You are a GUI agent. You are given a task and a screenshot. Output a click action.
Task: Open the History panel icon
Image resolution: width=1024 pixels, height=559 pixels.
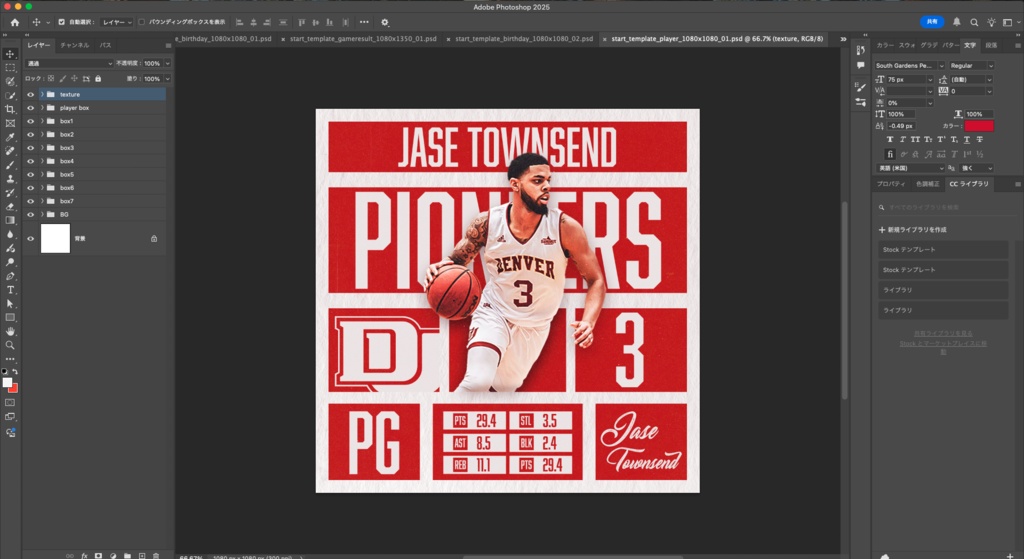861,50
